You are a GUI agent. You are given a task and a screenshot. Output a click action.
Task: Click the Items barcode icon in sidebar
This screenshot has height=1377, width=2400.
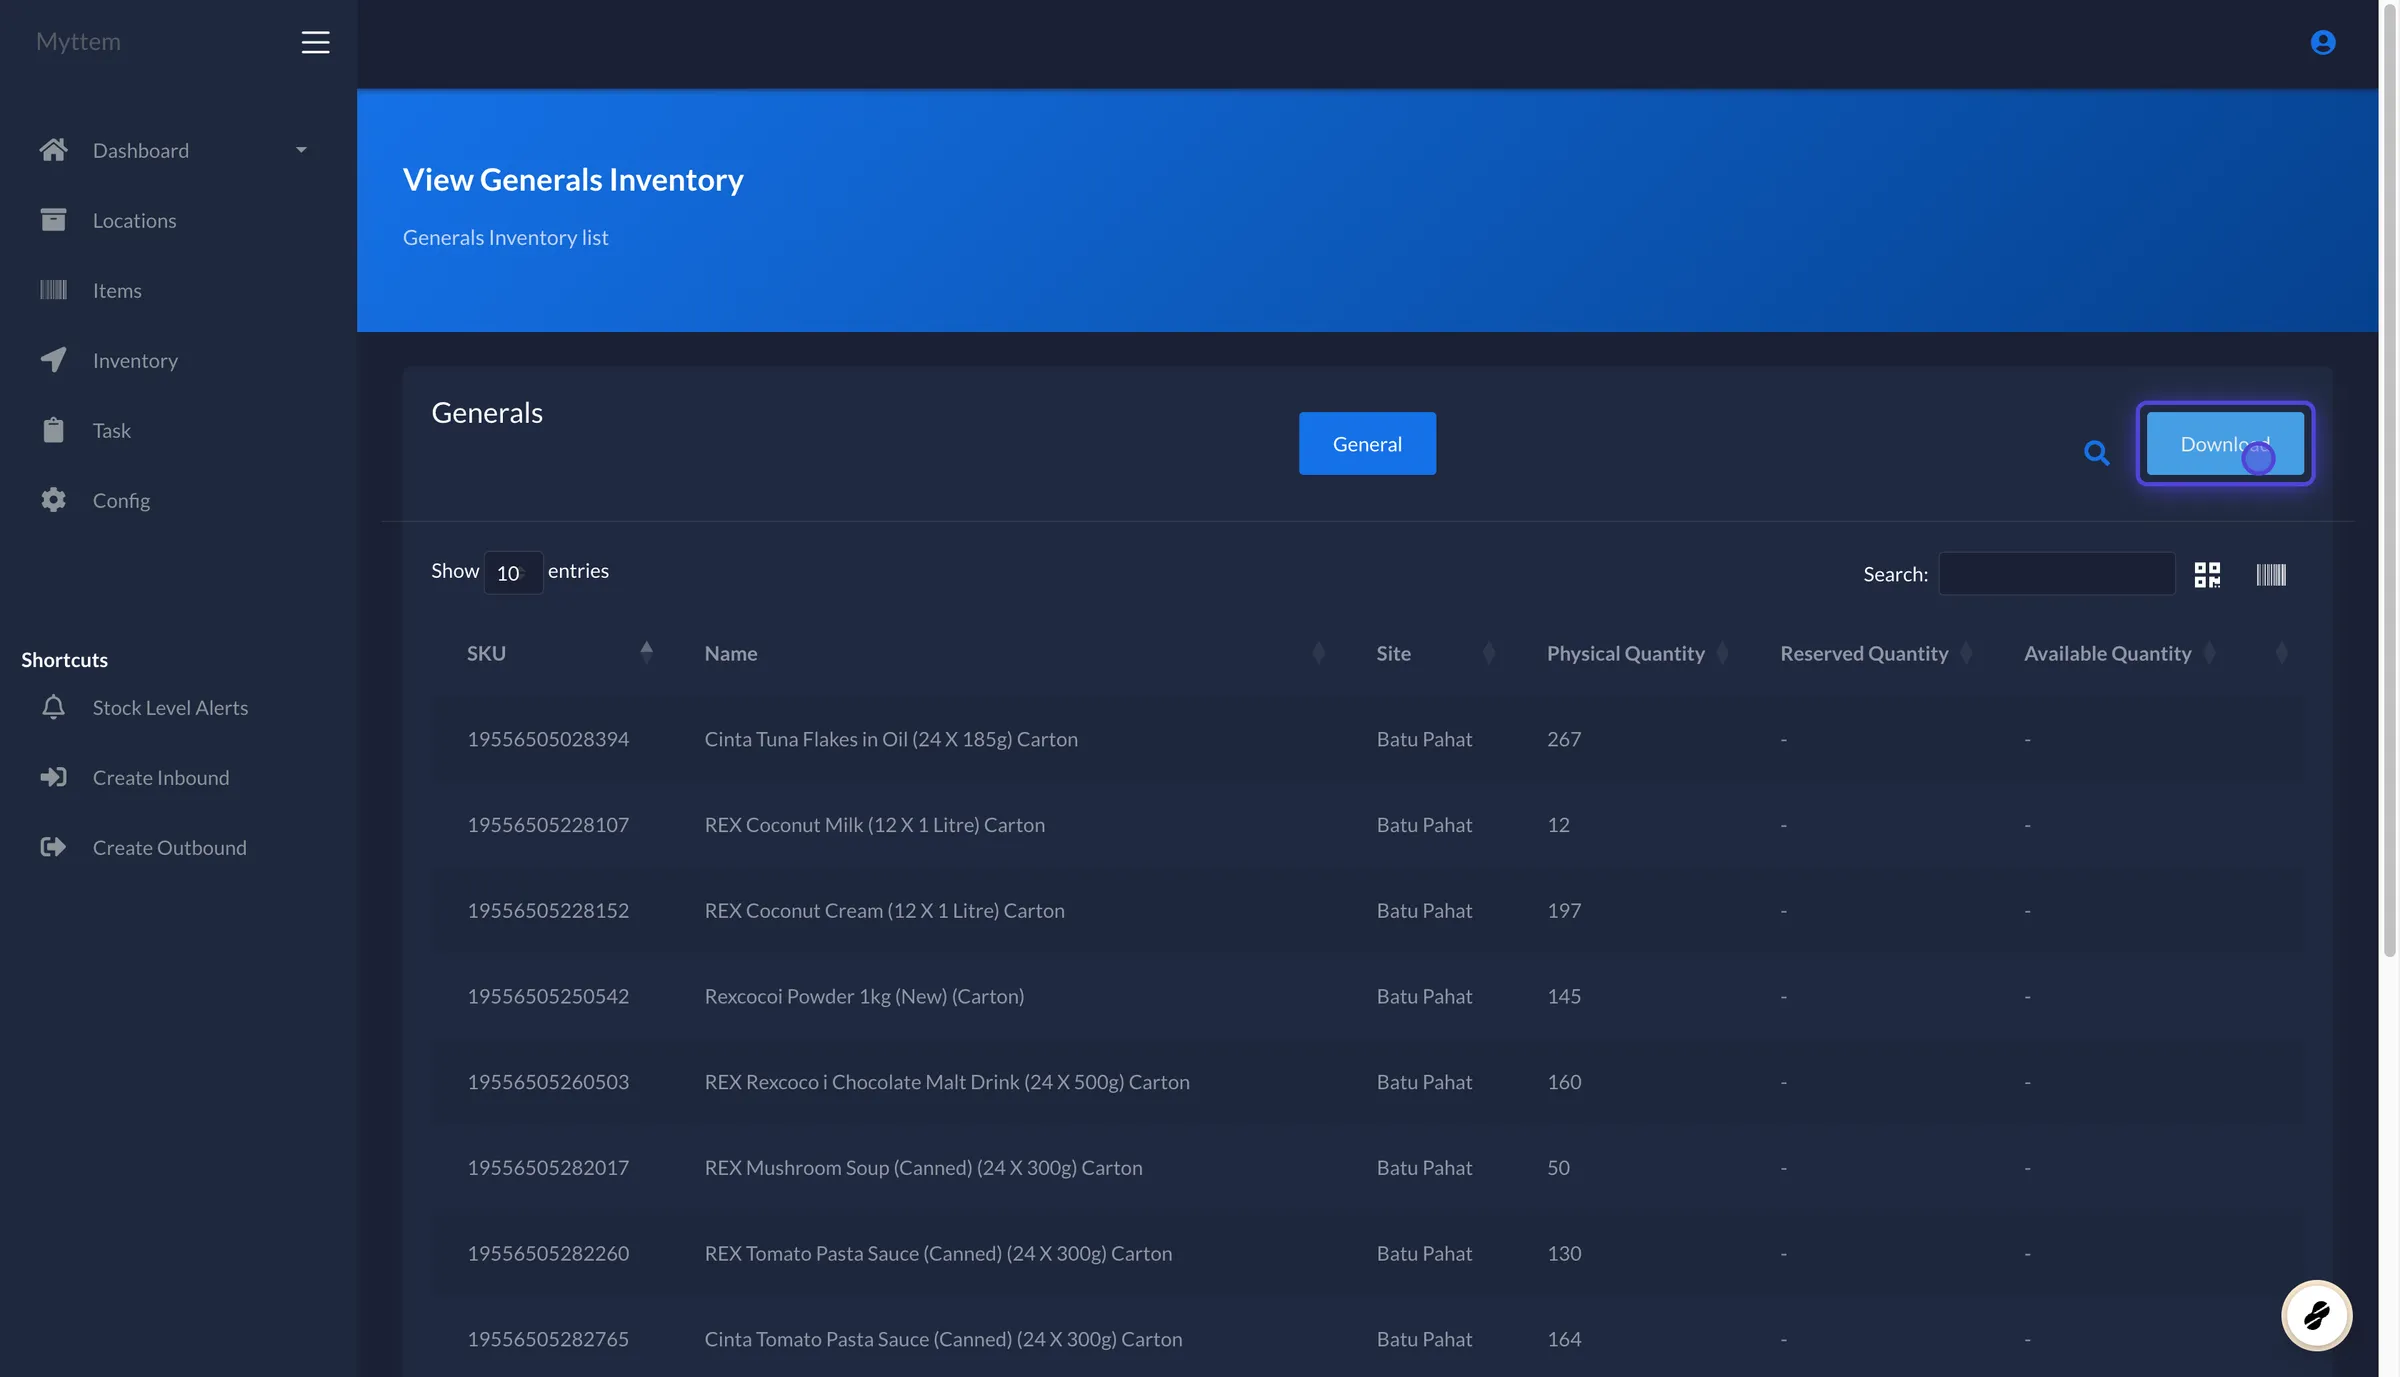pos(53,290)
